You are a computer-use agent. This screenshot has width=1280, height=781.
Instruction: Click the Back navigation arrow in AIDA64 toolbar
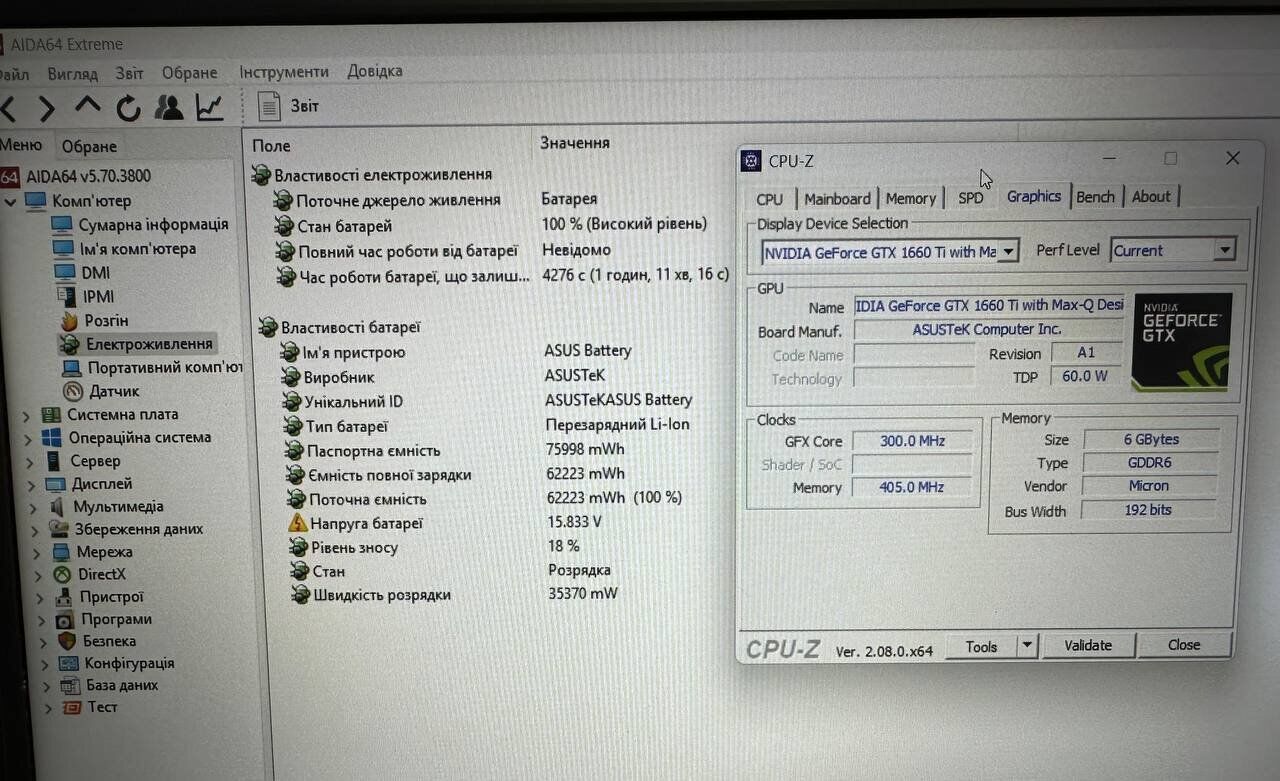coord(8,108)
